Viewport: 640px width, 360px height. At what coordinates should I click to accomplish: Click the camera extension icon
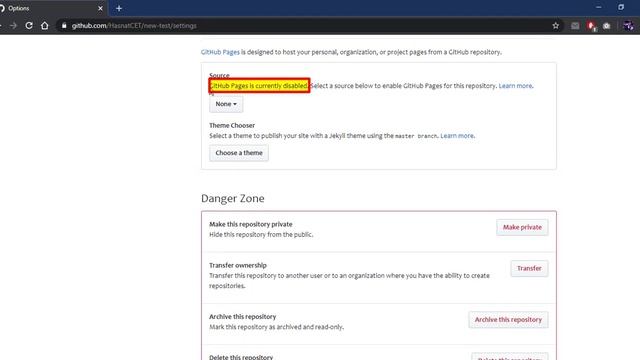(x=607, y=26)
